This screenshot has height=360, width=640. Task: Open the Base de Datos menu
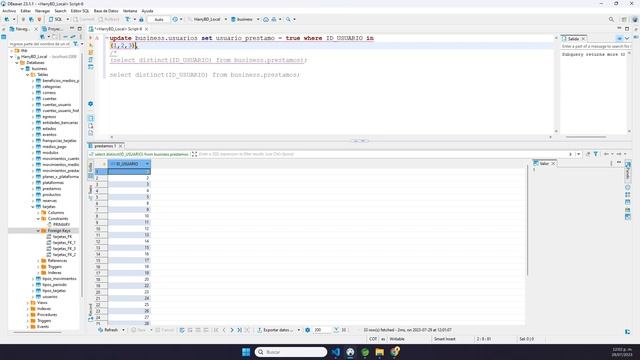pos(106,11)
